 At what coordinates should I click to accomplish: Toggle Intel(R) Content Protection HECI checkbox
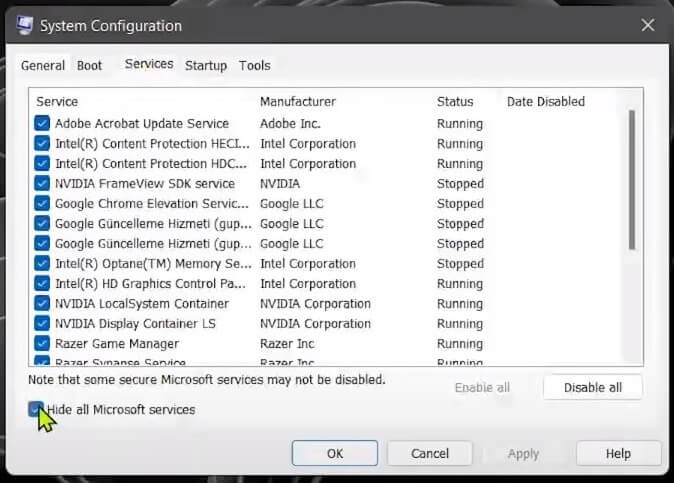(x=42, y=143)
